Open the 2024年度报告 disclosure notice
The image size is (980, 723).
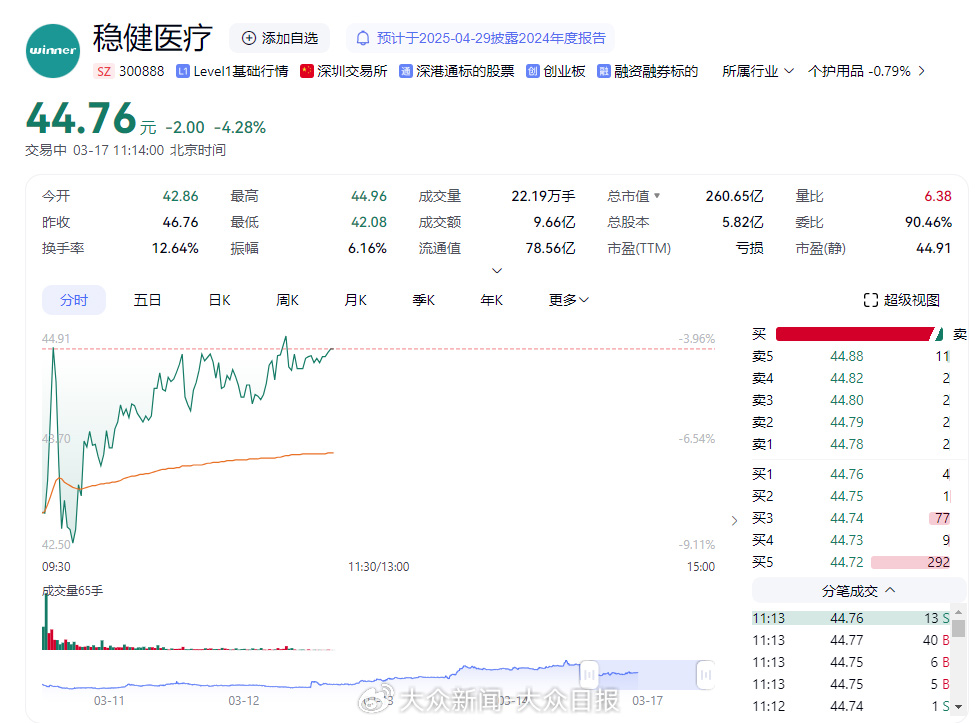480,38
